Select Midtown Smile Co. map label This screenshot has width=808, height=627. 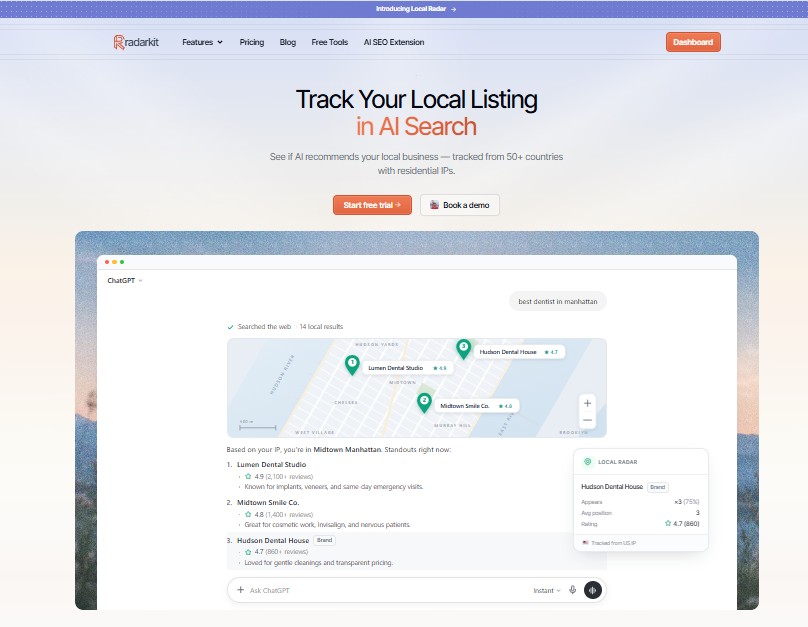[x=477, y=406]
